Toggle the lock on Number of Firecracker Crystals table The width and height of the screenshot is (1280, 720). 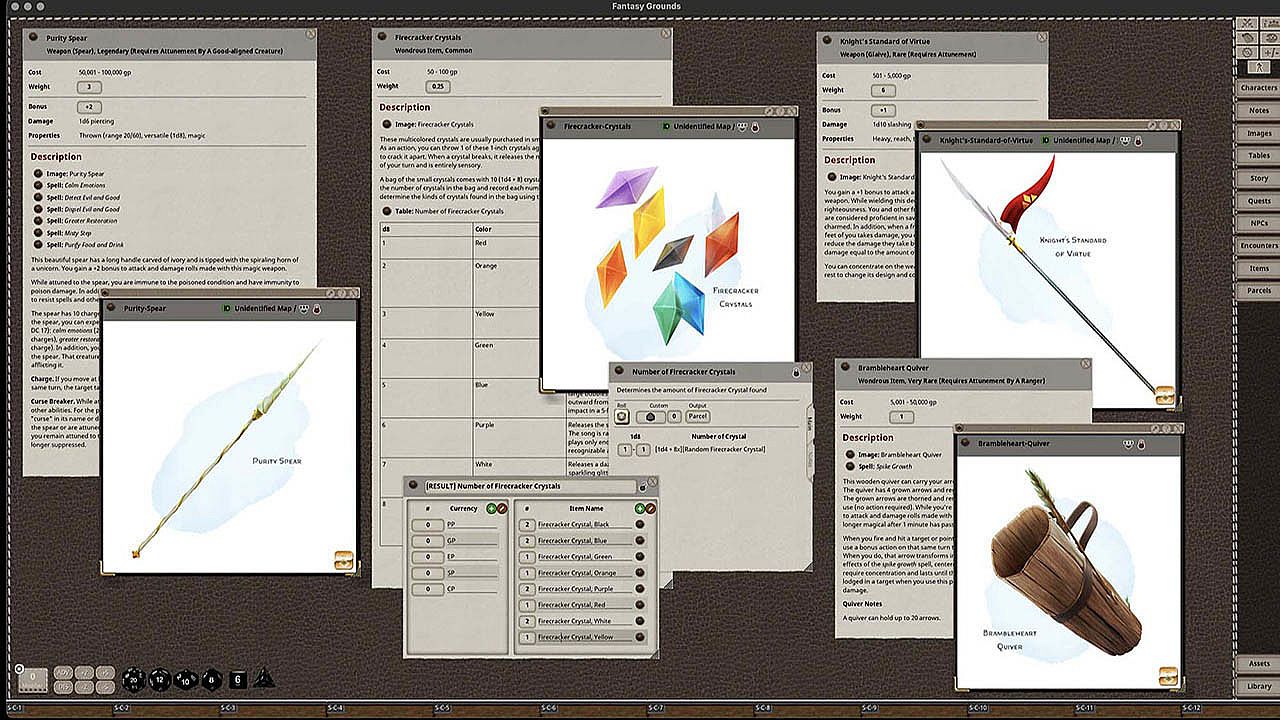795,372
